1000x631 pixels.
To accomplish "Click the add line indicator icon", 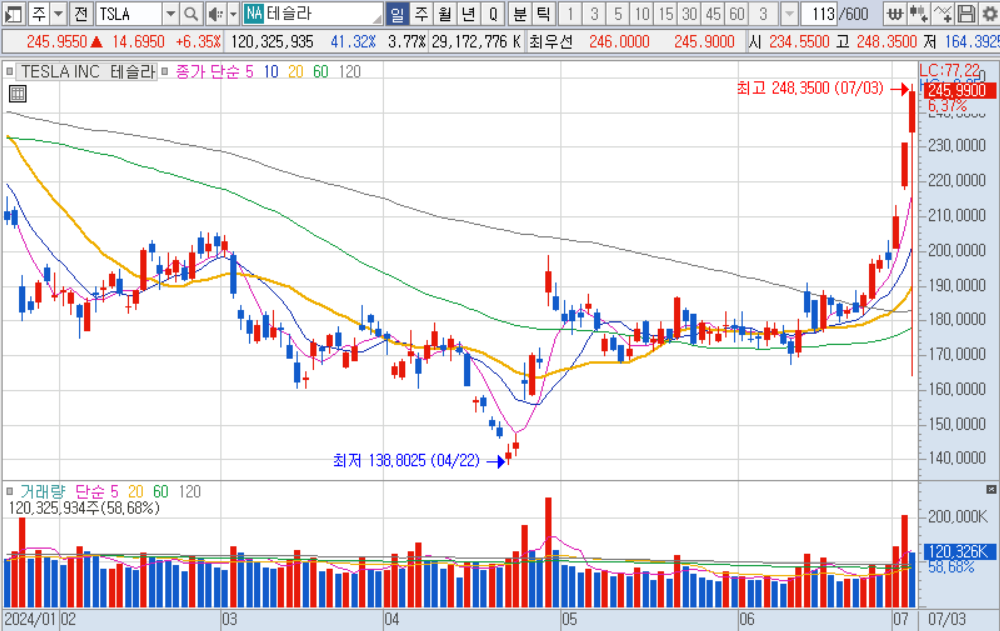I will pos(942,13).
